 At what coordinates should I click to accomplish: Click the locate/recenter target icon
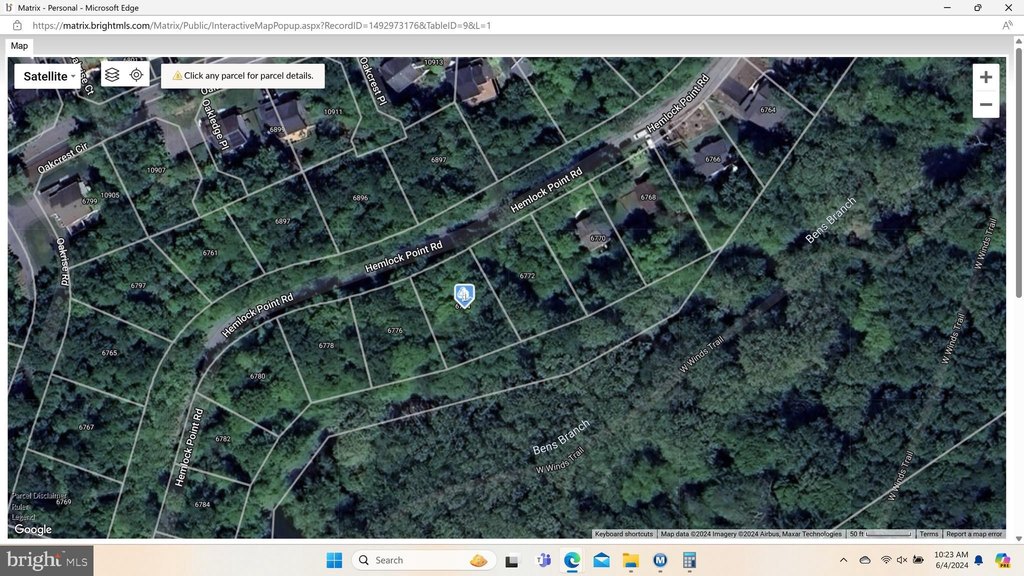[x=137, y=75]
